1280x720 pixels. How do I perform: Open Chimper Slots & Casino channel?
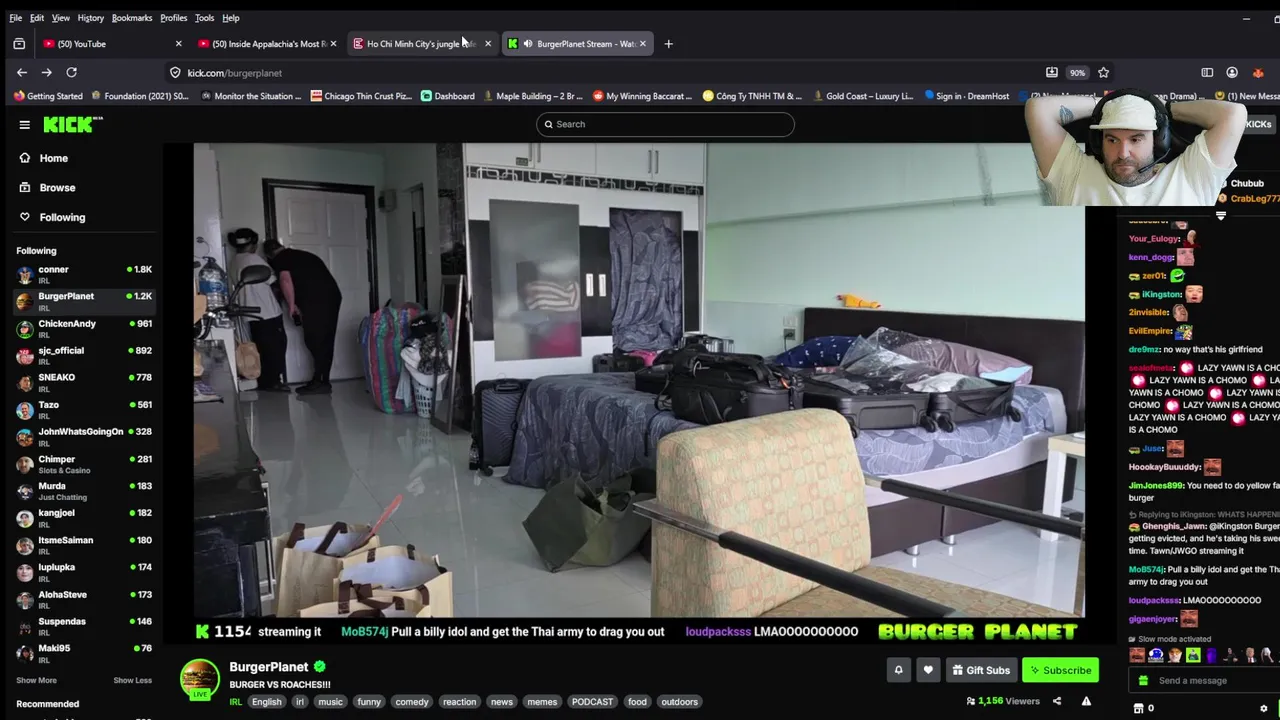coord(84,464)
